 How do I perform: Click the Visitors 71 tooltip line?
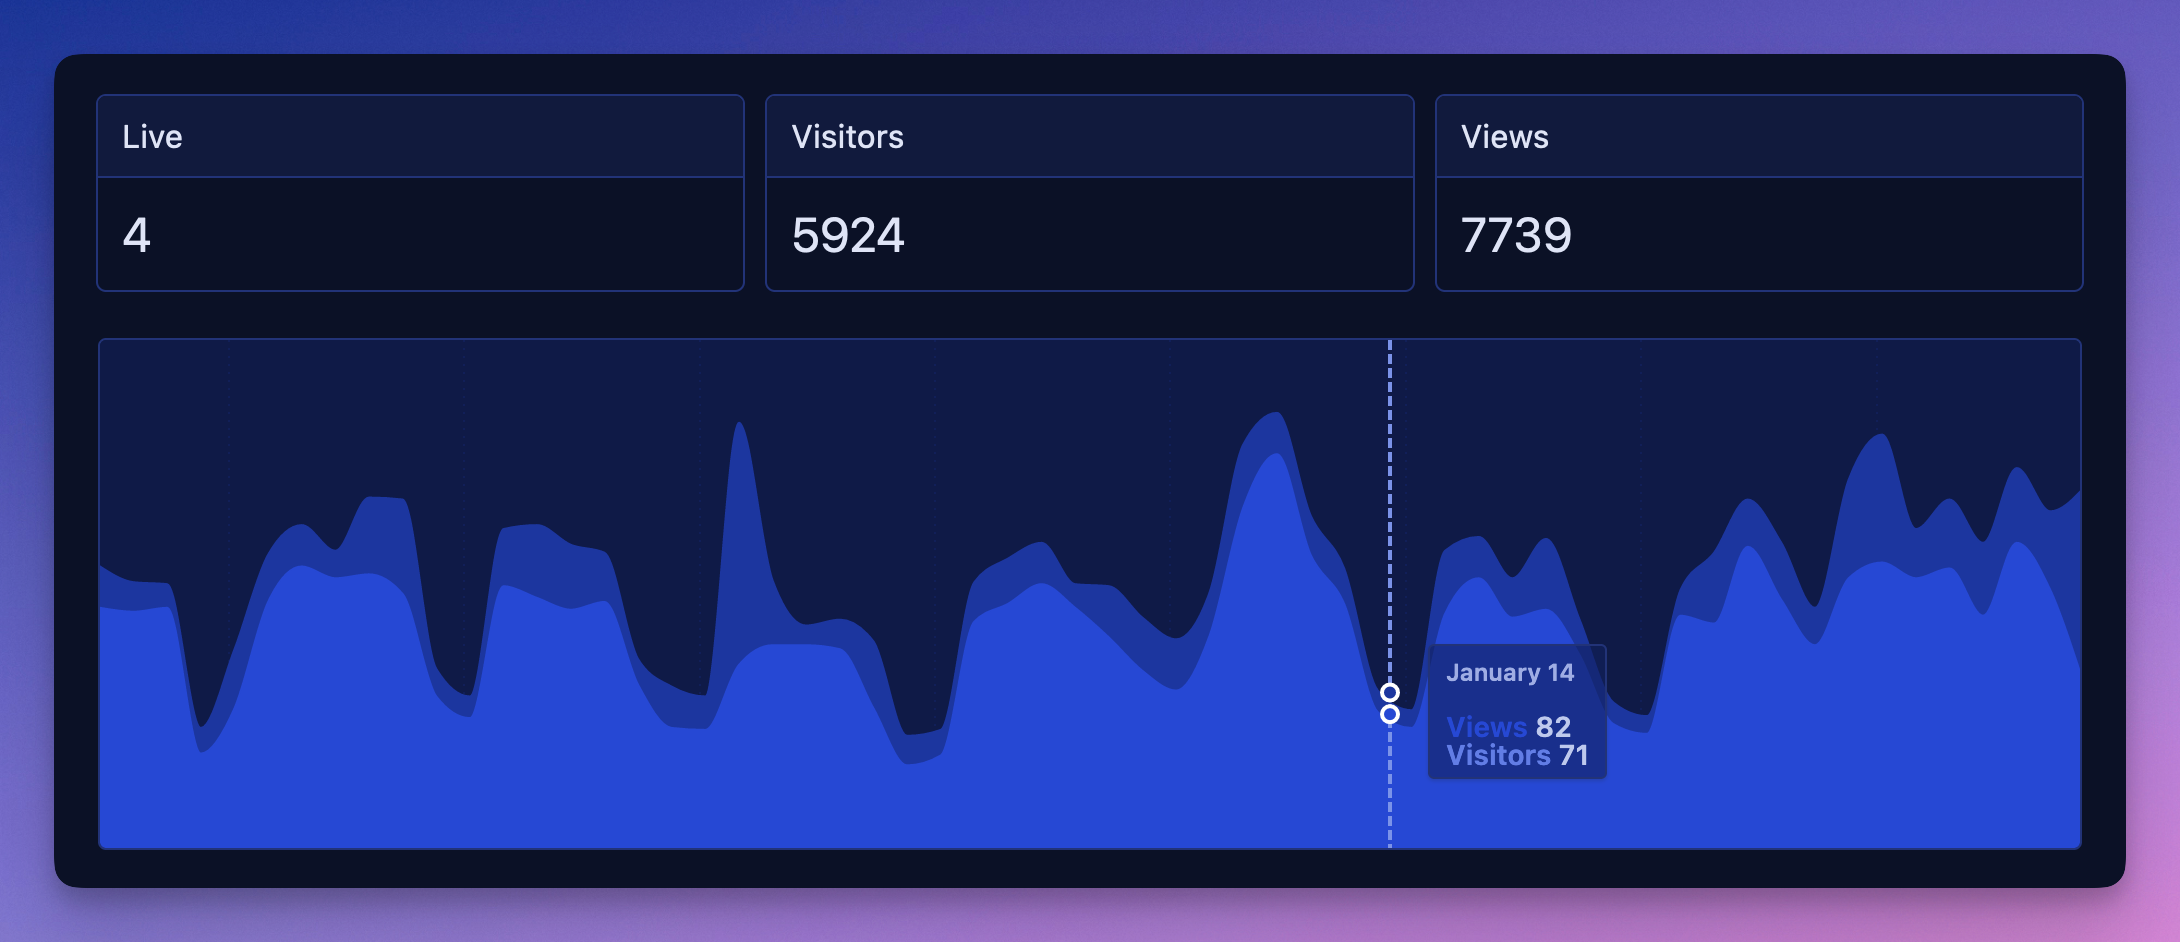[x=1517, y=755]
